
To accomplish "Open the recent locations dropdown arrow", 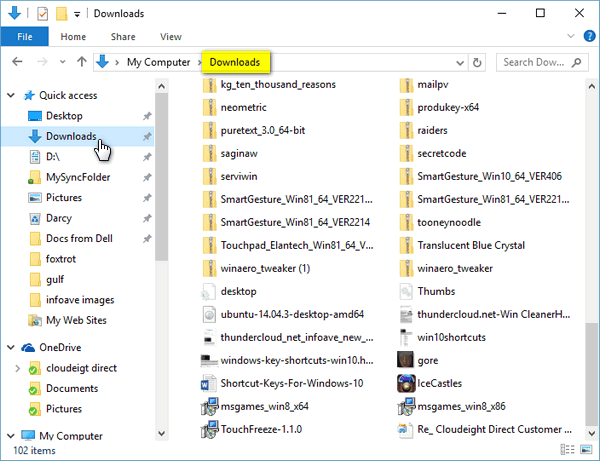I will [x=62, y=62].
